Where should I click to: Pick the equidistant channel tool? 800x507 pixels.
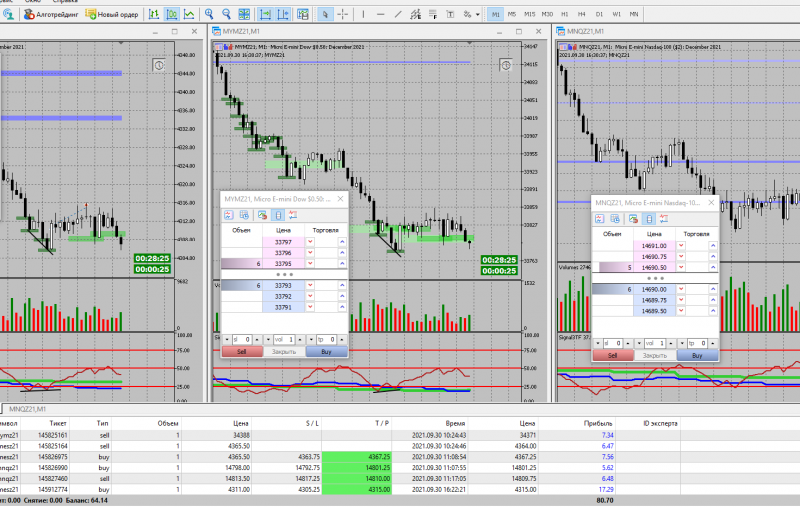point(416,14)
